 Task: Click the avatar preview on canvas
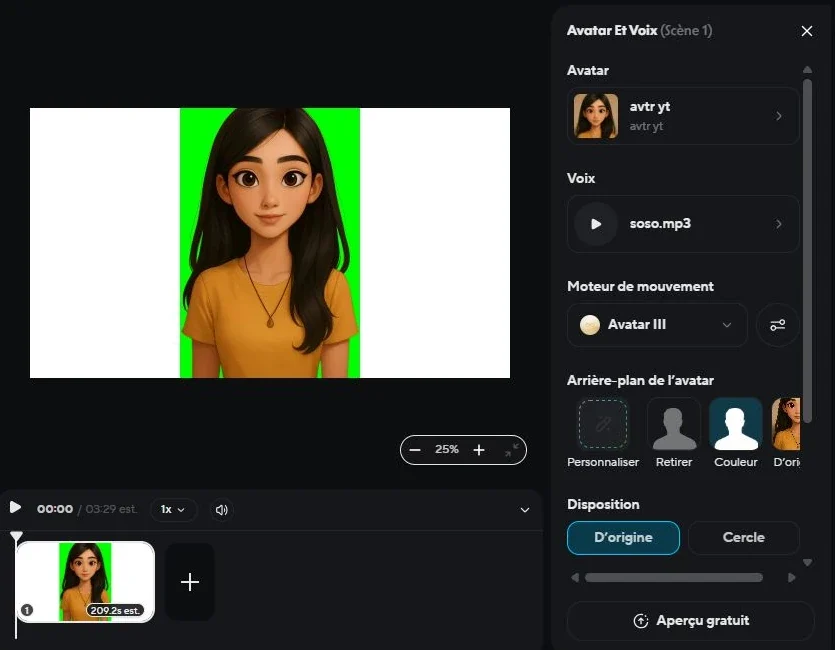270,243
